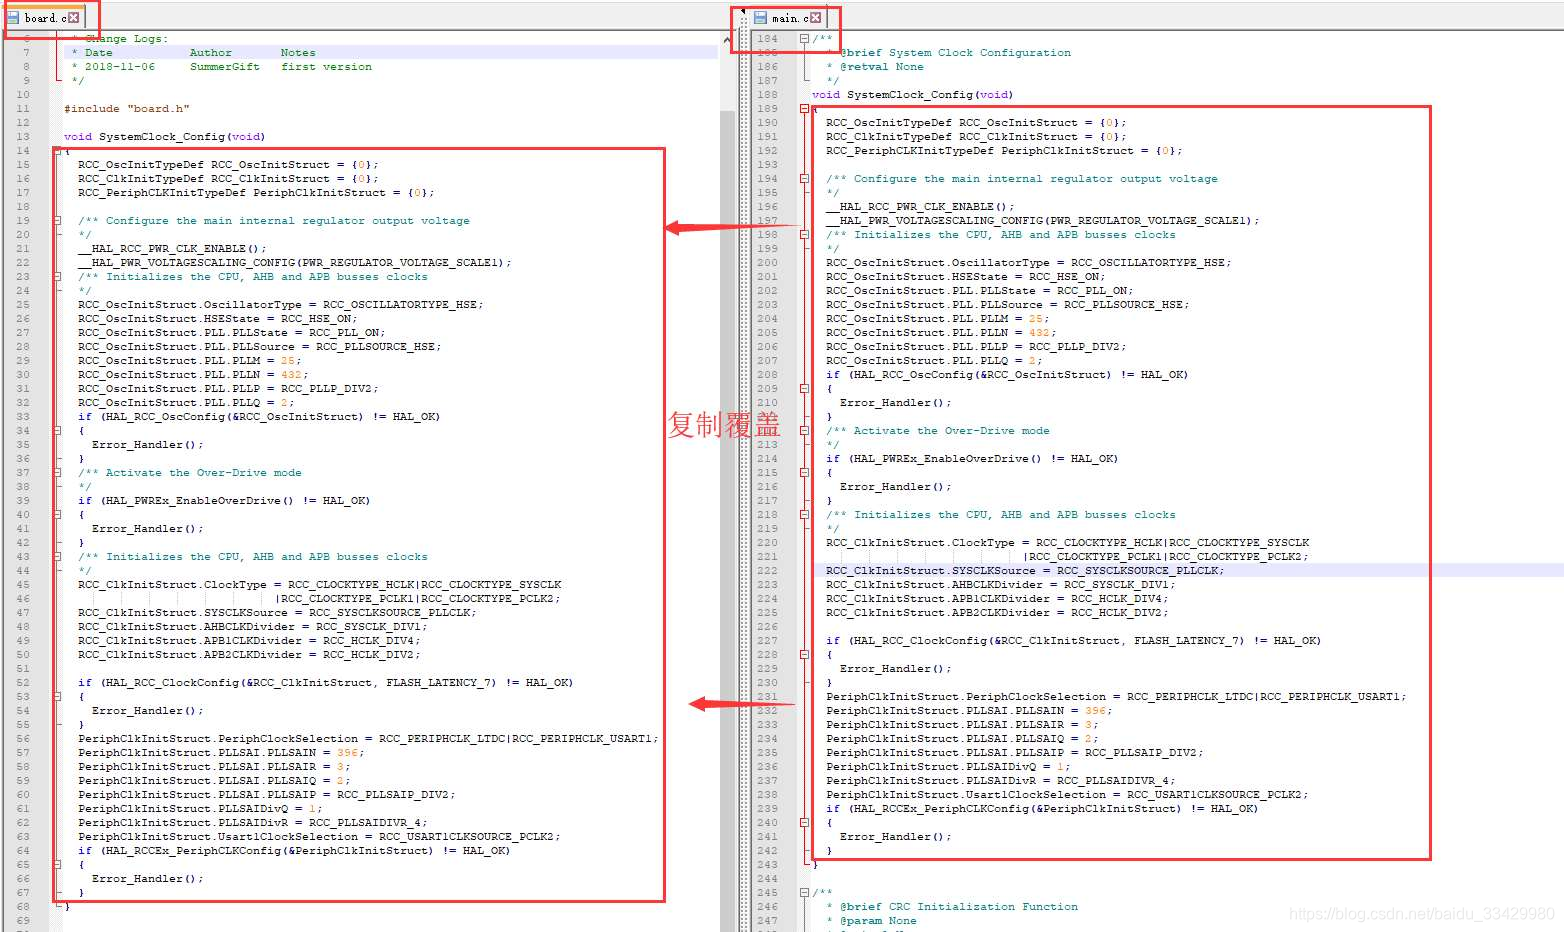Collapse the fold marker at board.c line 37

[x=57, y=472]
